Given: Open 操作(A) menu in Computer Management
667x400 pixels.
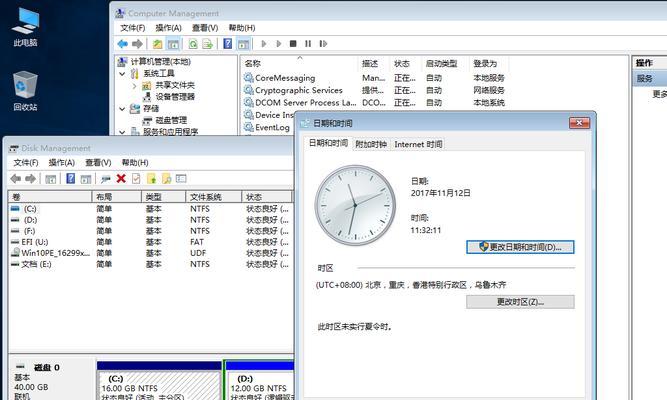Looking at the screenshot, I should 168,28.
